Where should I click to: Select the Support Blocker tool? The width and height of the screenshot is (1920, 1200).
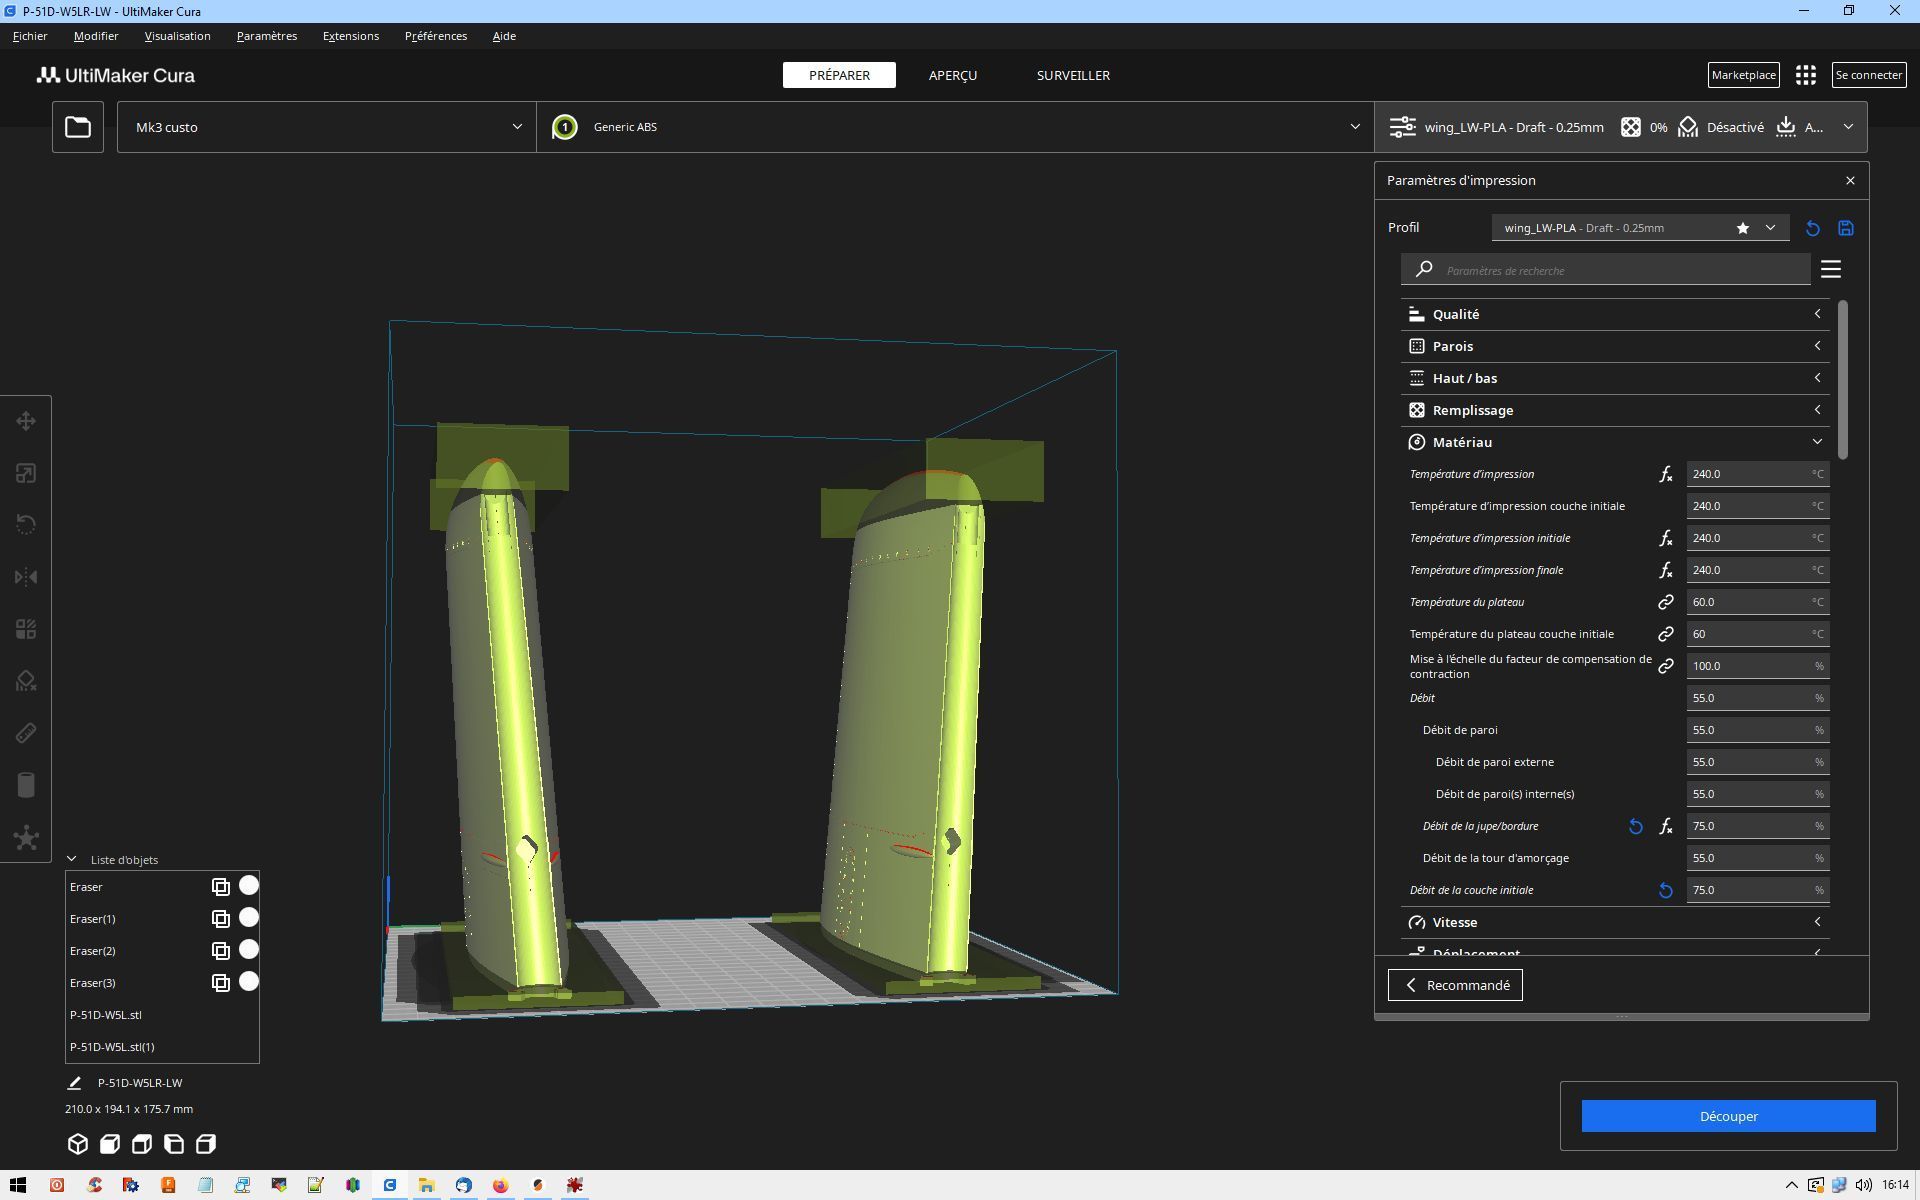(x=26, y=681)
